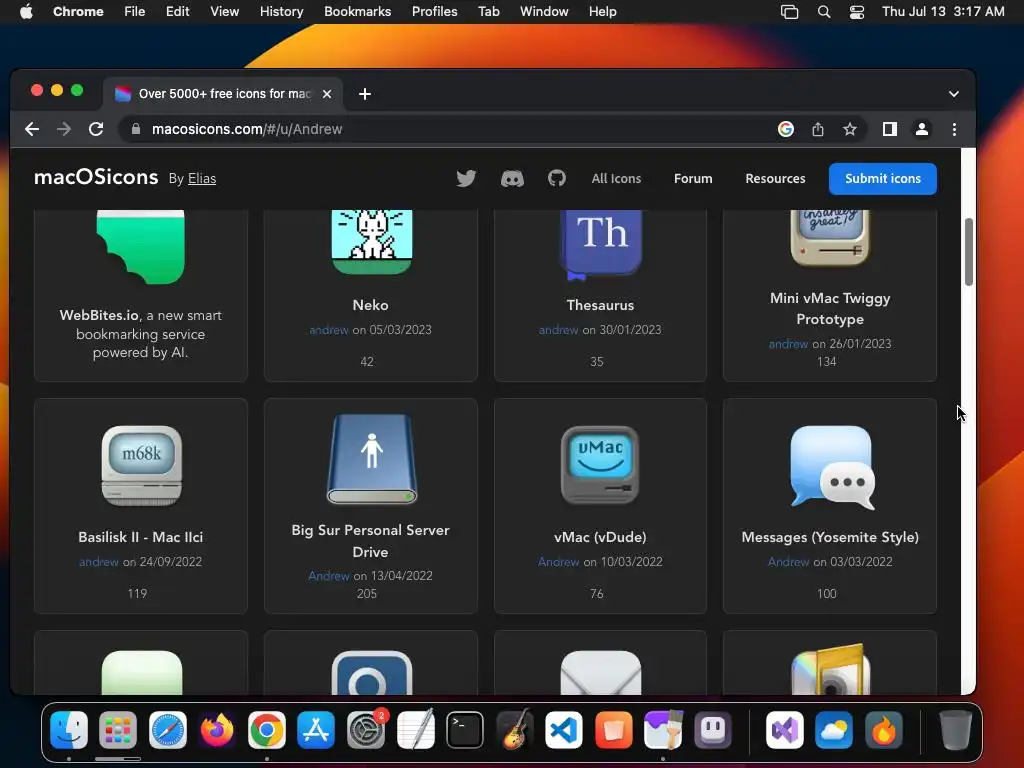
Task: Open Finder from the dock
Action: coord(69,729)
